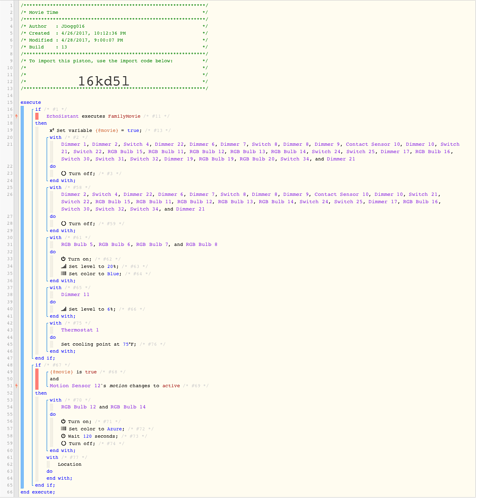Click Motion Sensor 12's motion condition
Image resolution: width=479 pixels, height=500 pixels.
pos(115,386)
